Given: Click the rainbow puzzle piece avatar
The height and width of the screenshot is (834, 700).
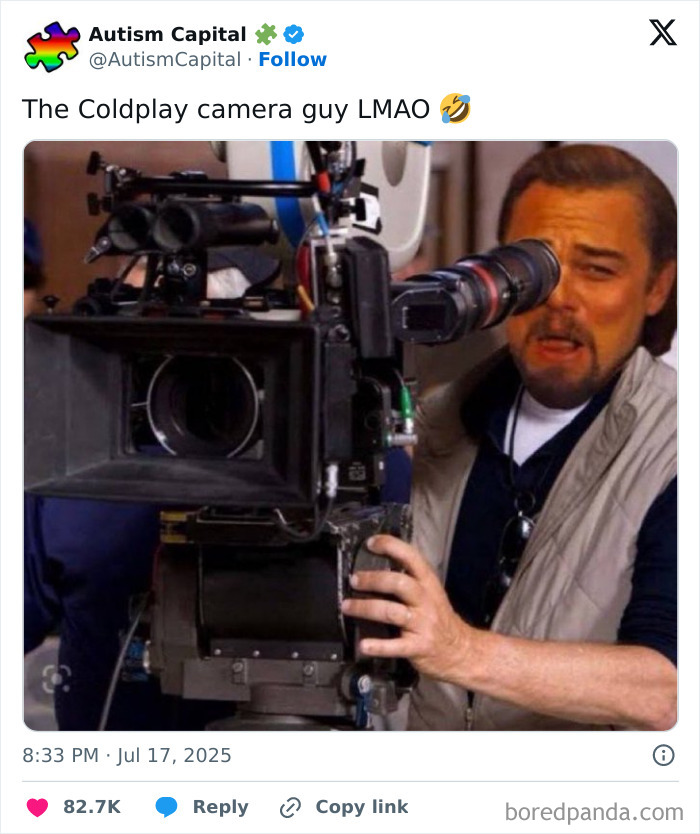Looking at the screenshot, I should pyautogui.click(x=52, y=46).
